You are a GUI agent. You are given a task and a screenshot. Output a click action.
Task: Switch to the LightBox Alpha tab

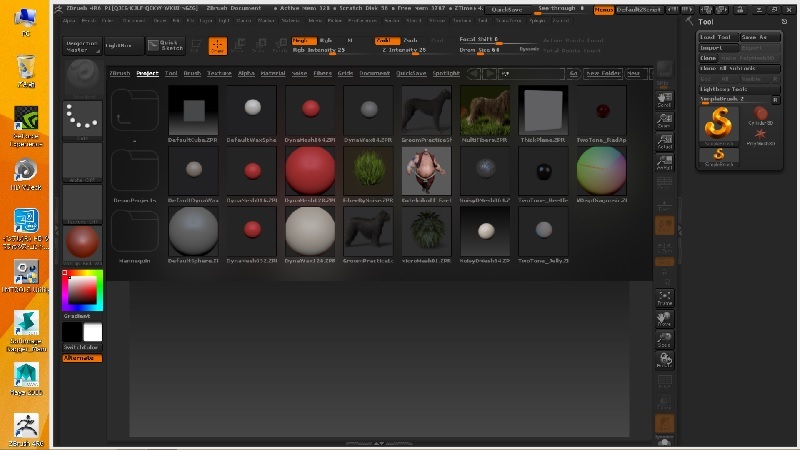[246, 73]
